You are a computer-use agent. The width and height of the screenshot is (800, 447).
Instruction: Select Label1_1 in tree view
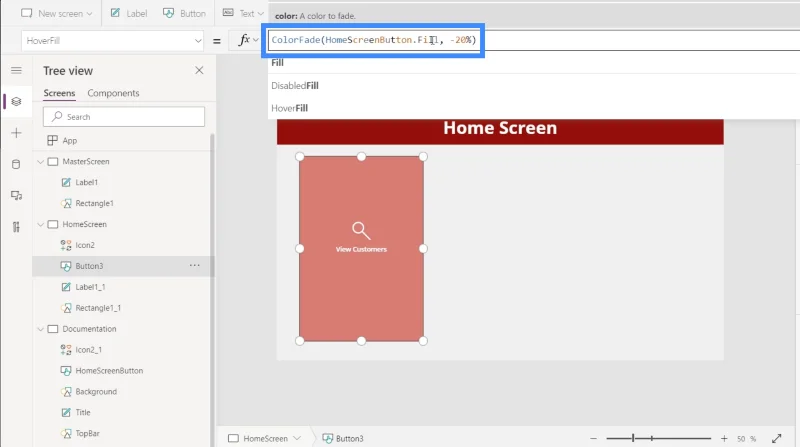point(90,287)
